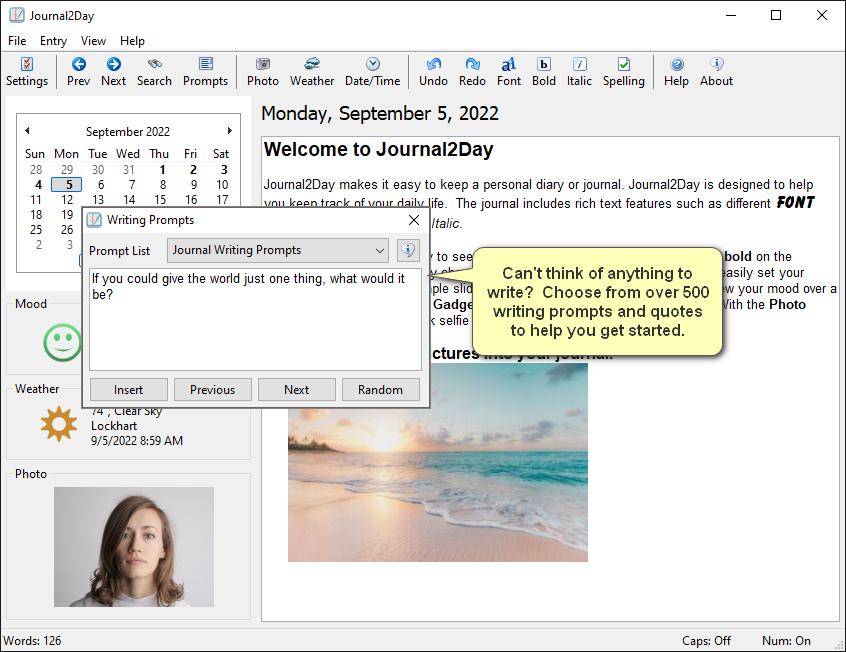846x652 pixels.
Task: Close the Writing Prompts dialog
Action: (x=414, y=220)
